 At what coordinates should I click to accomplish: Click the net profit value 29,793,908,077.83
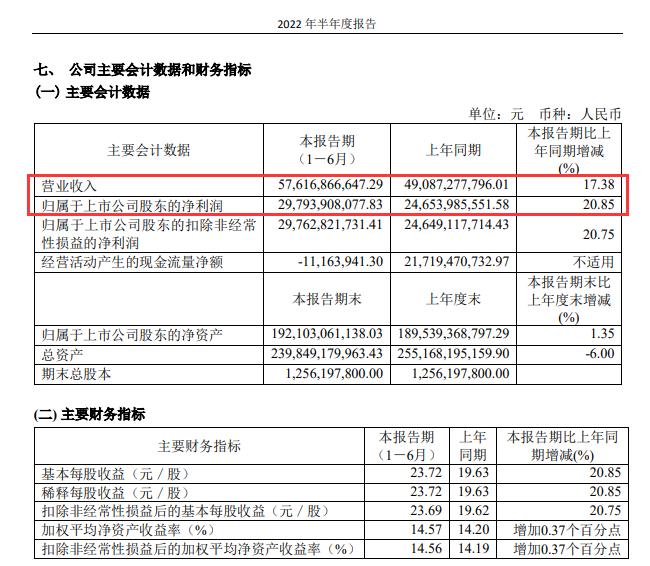click(x=329, y=205)
